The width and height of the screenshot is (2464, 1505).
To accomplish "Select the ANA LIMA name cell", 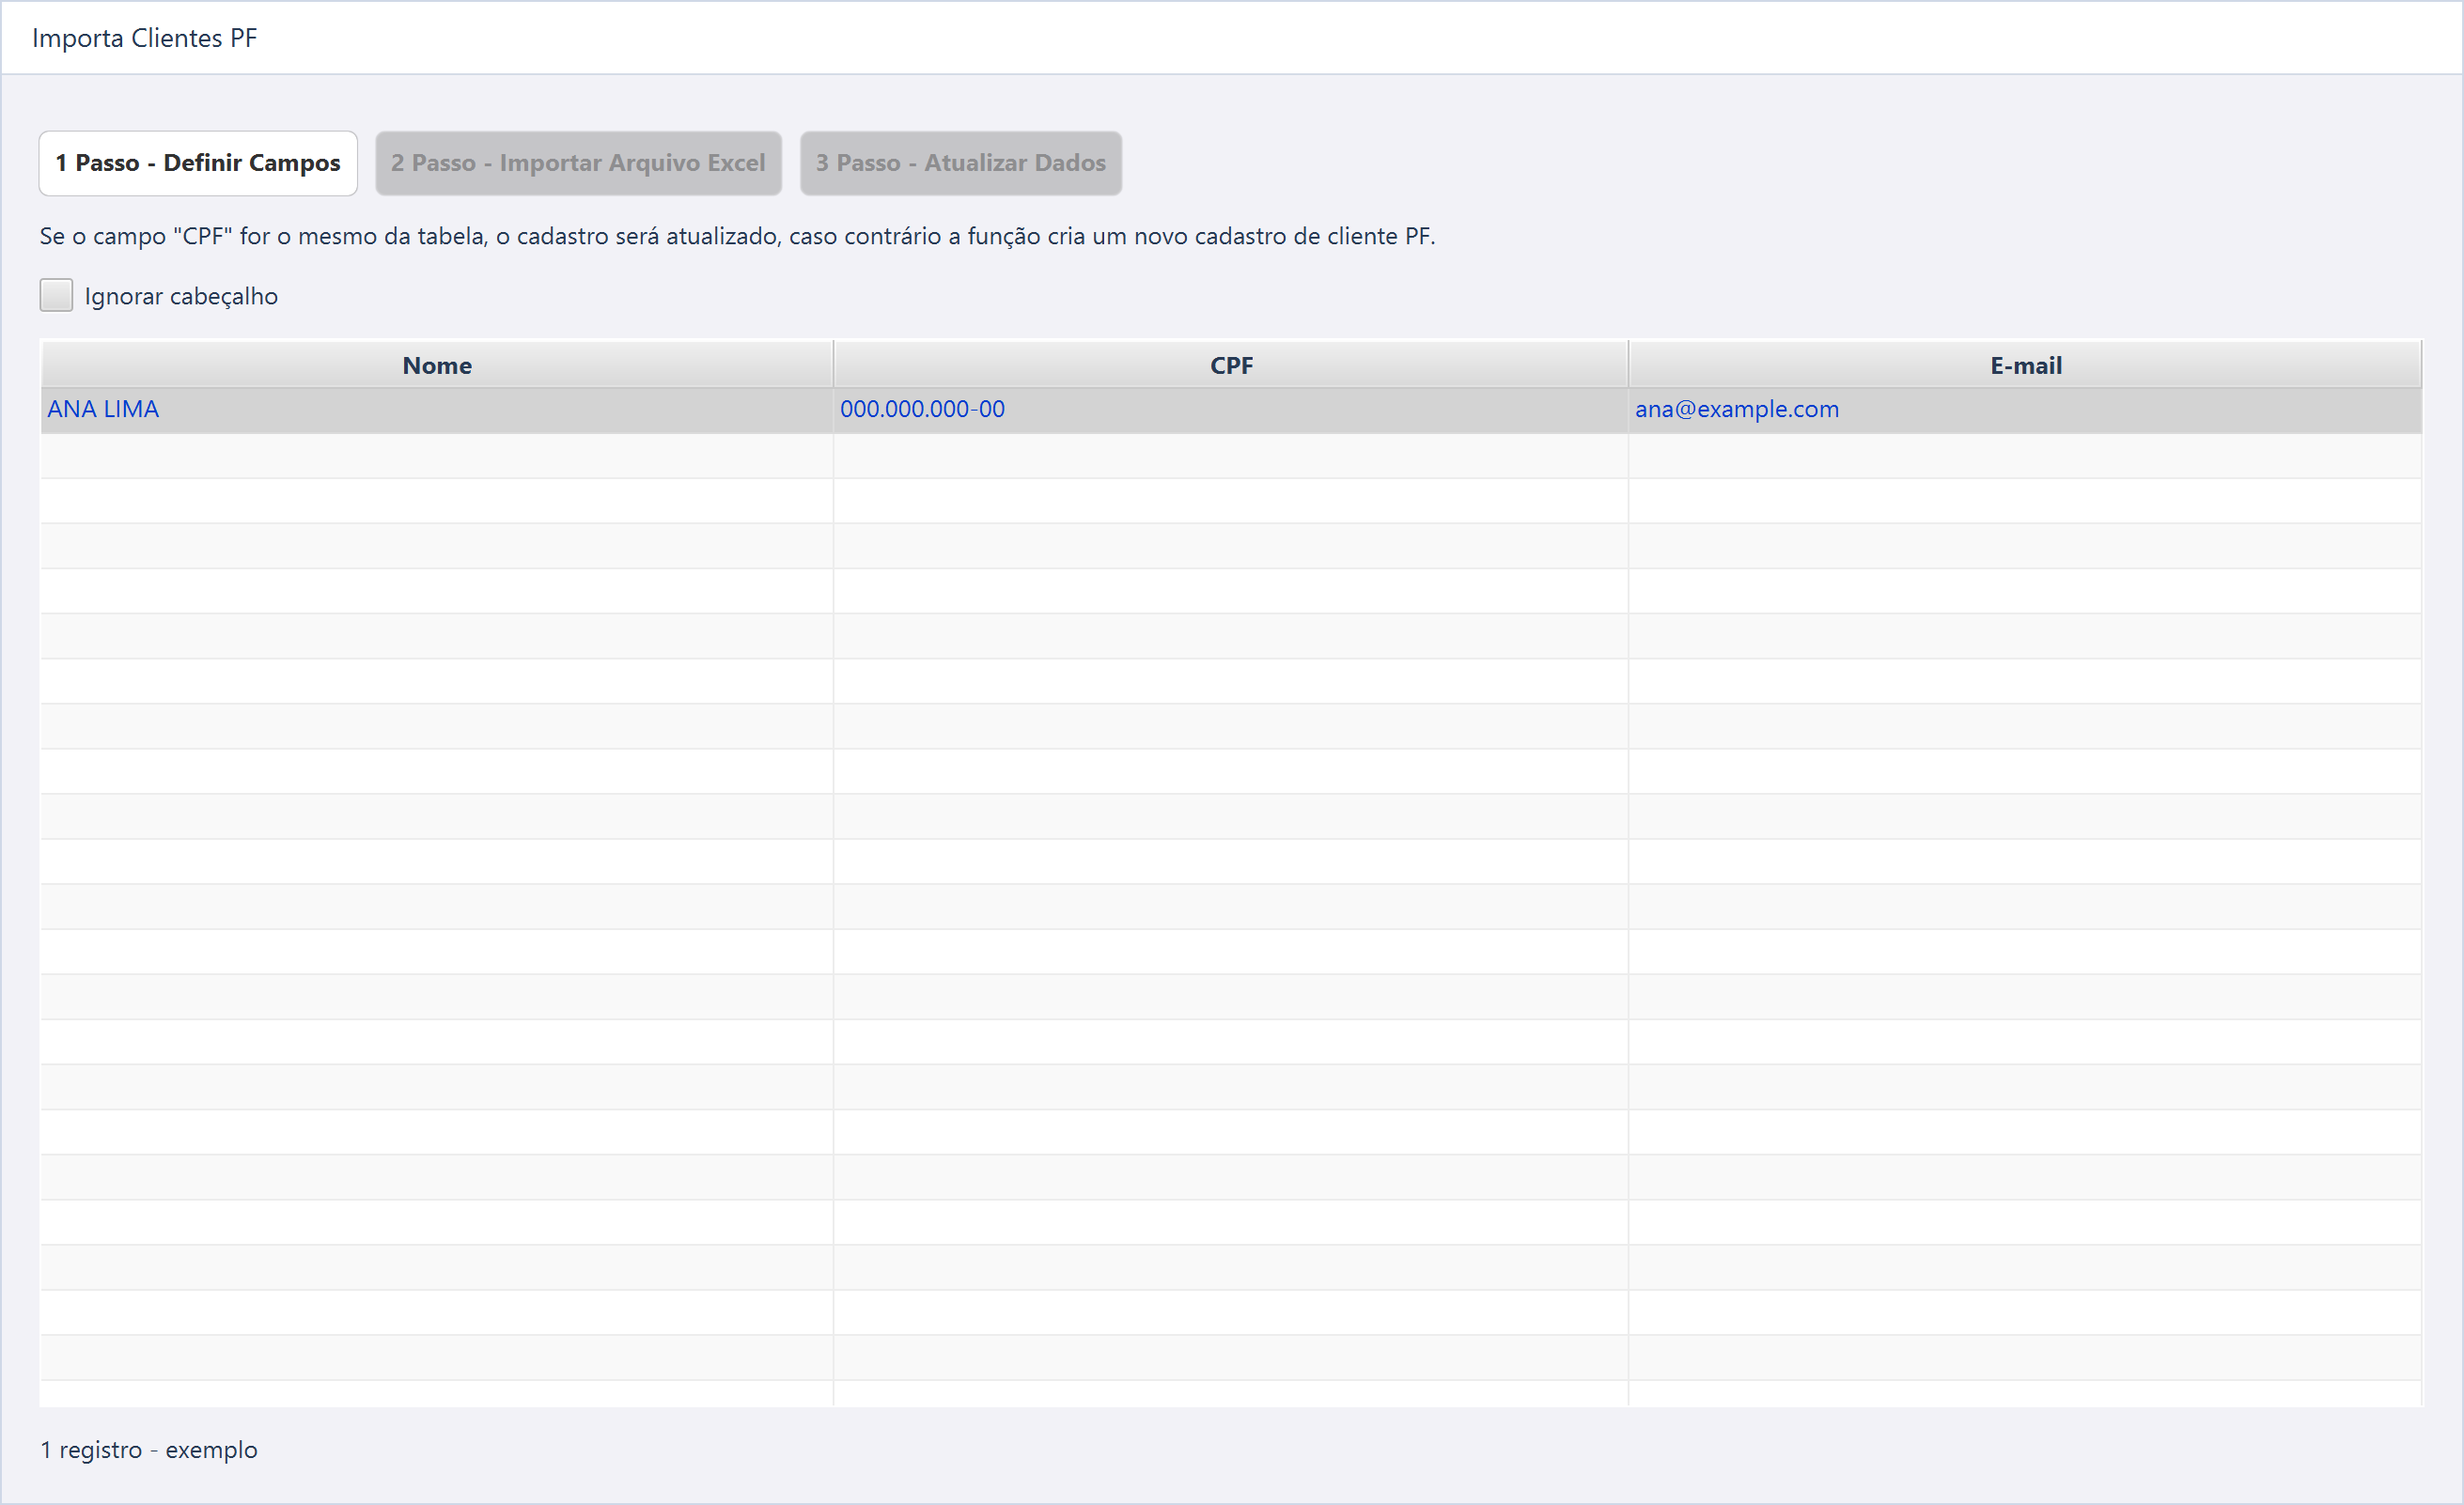I will click(x=437, y=410).
